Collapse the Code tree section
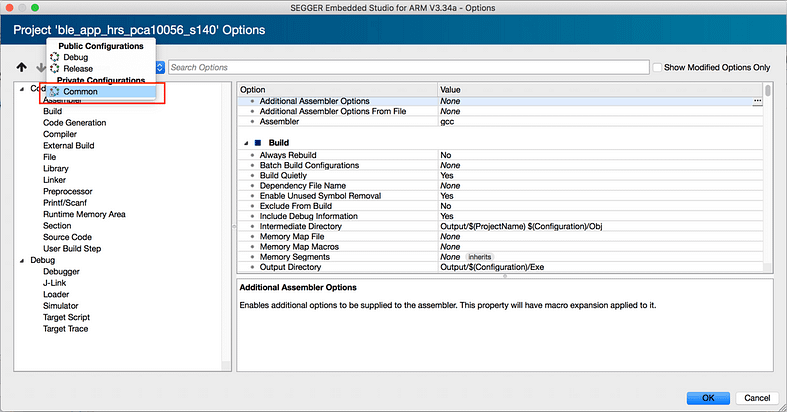 tap(23, 89)
